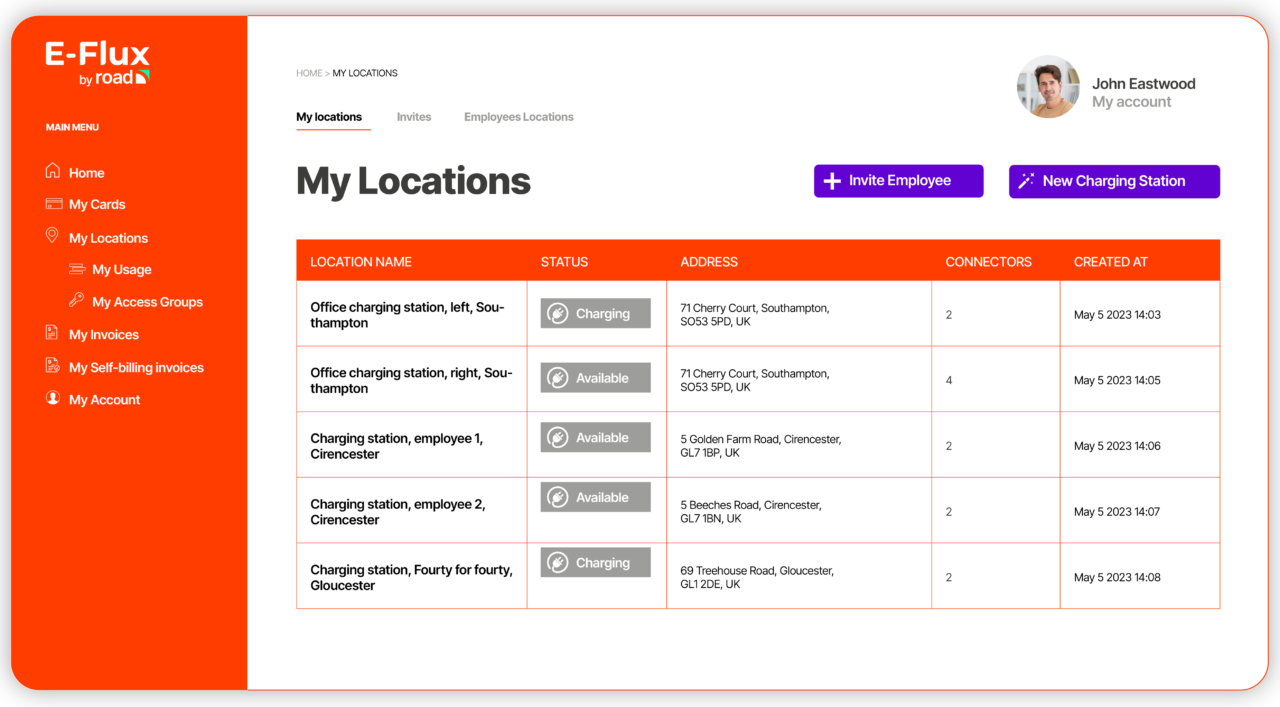Click the LOCATION NAME column header
1280x707 pixels.
[x=361, y=262]
